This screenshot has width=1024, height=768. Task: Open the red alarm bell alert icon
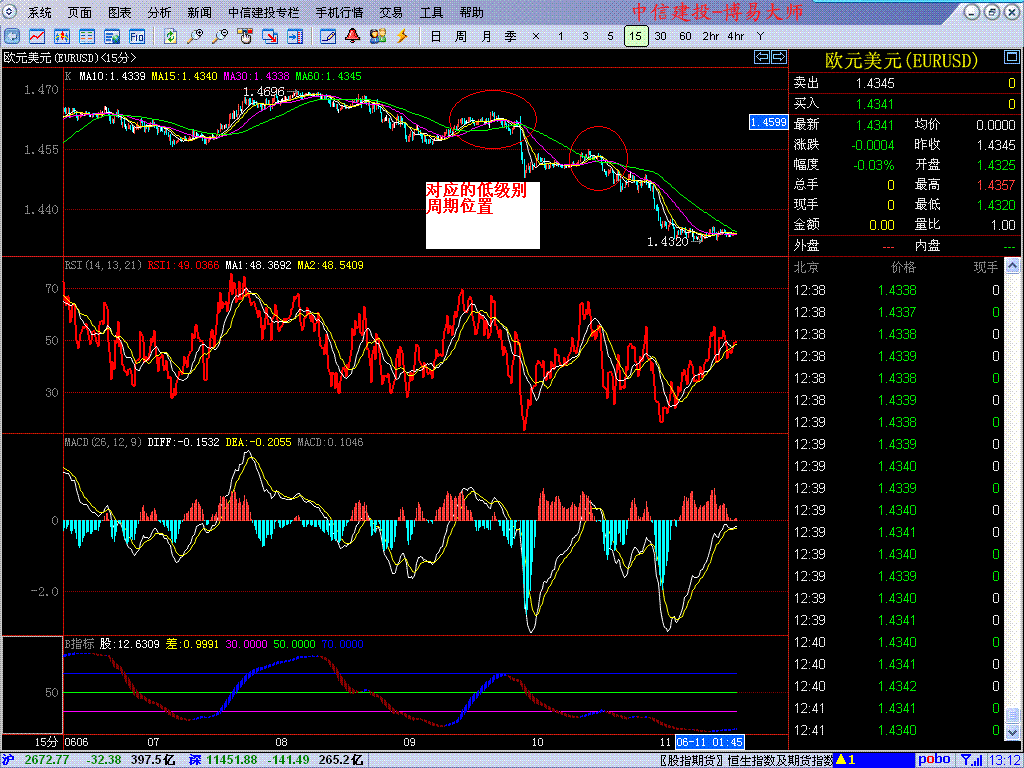(x=353, y=36)
